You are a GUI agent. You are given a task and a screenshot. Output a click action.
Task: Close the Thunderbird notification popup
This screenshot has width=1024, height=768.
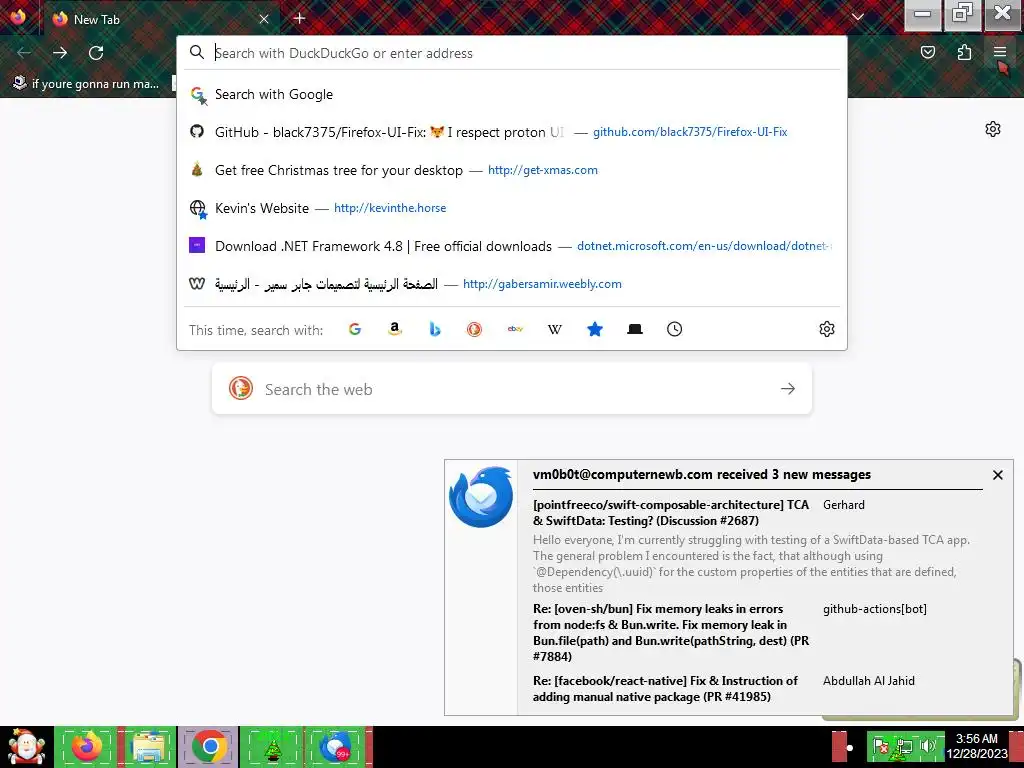pos(998,475)
